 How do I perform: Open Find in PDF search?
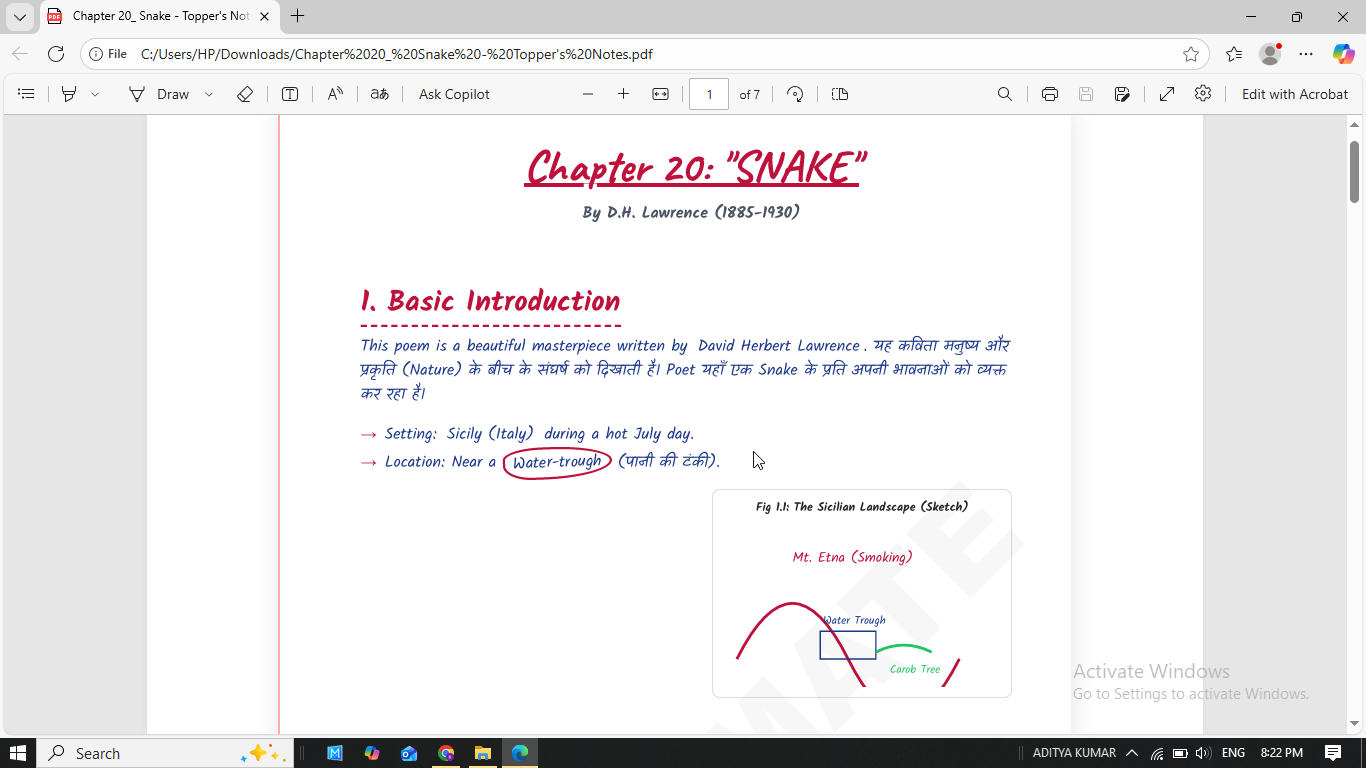click(x=1005, y=94)
